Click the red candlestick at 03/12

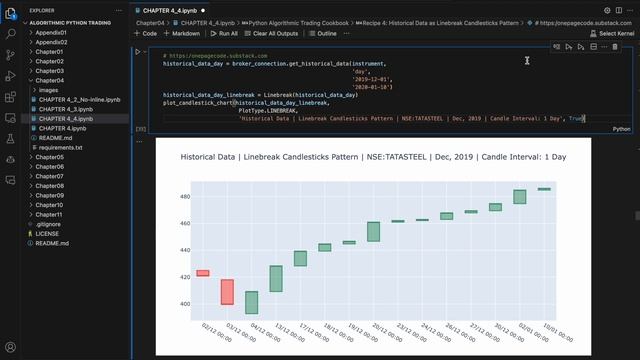(x=227, y=292)
